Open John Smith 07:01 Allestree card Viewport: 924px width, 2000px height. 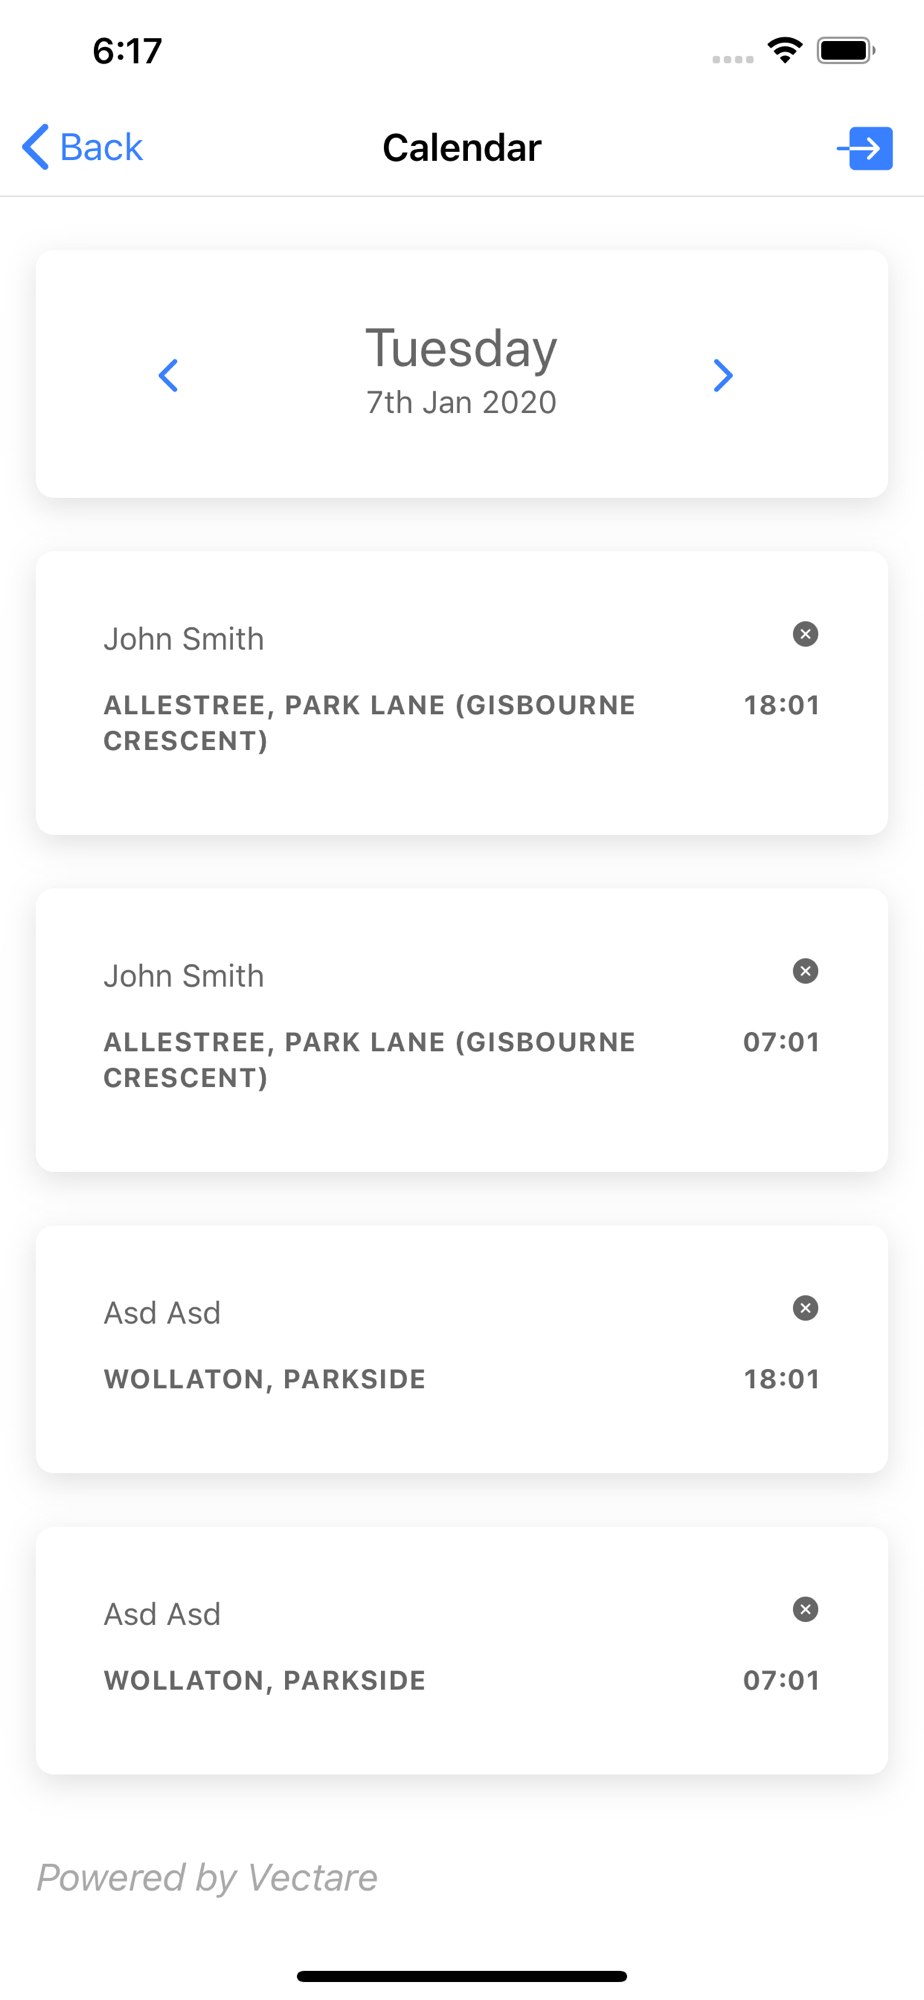pos(462,1030)
